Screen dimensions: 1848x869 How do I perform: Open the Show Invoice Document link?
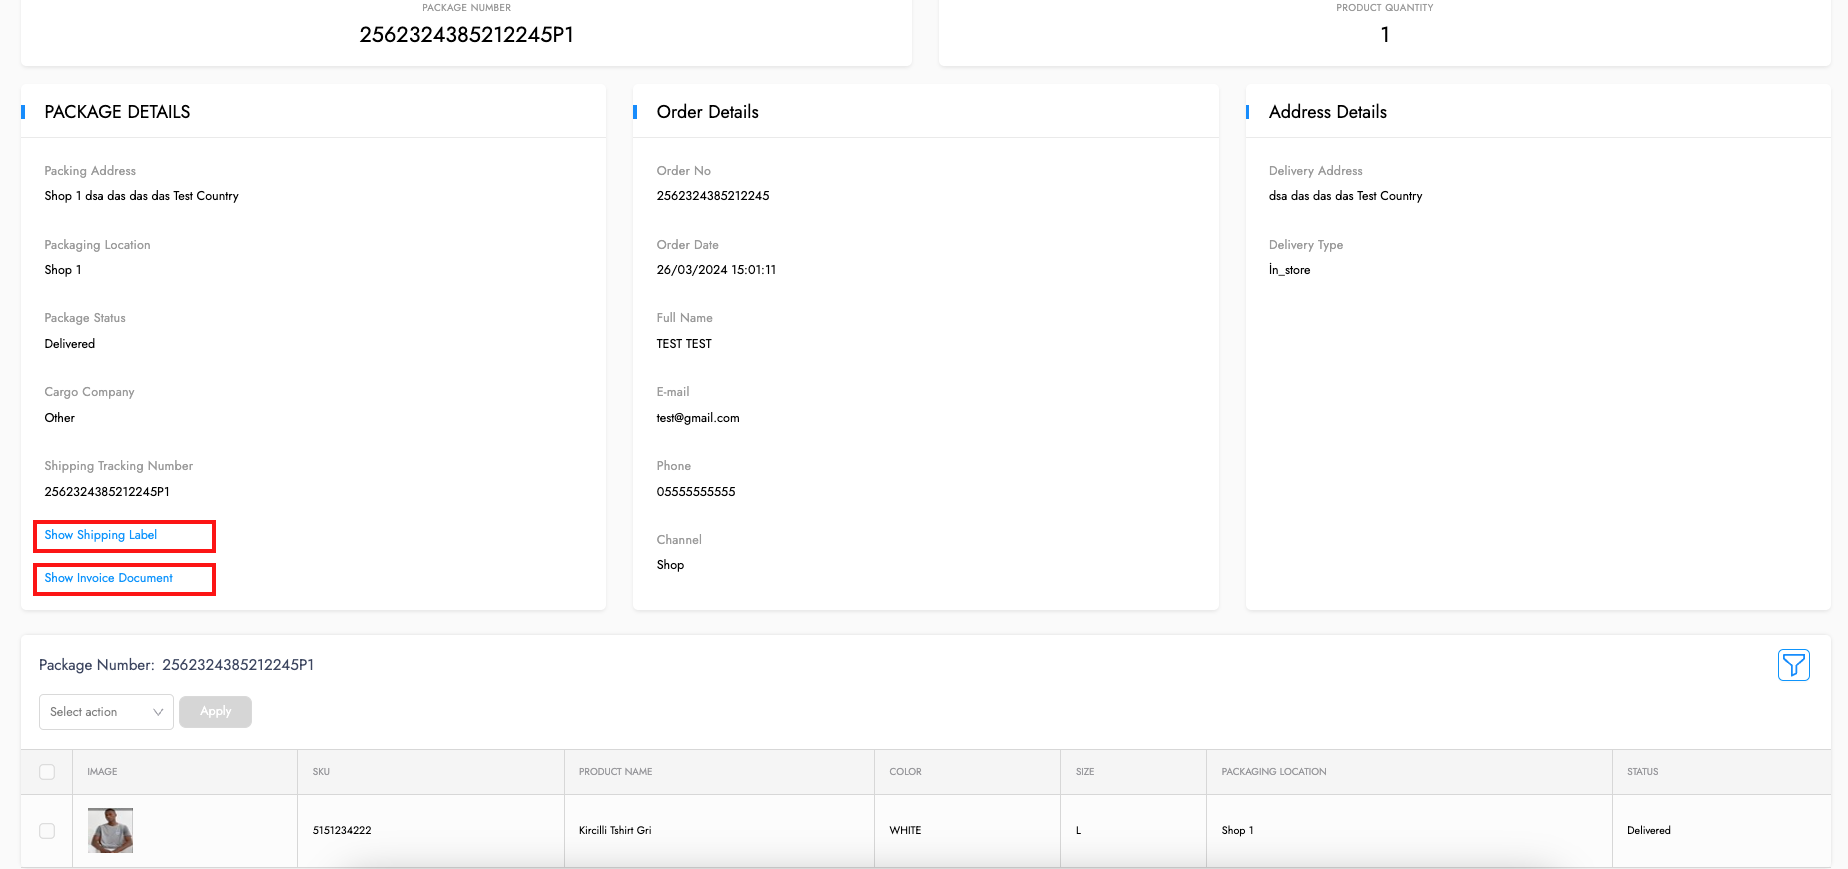coord(109,578)
